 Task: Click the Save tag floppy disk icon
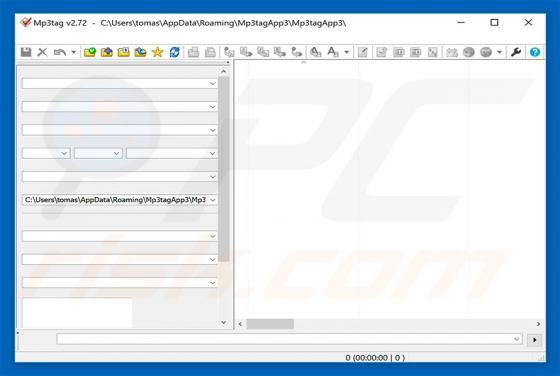click(x=26, y=52)
